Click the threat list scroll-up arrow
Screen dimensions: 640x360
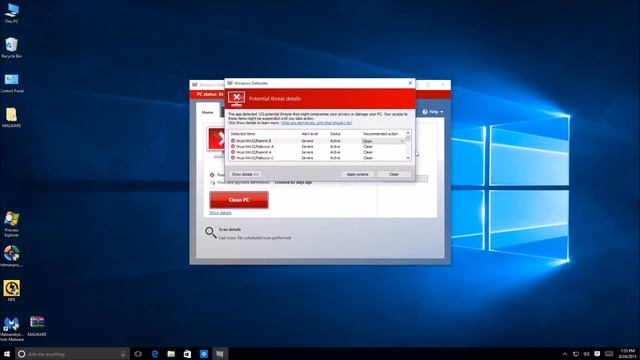[408, 133]
